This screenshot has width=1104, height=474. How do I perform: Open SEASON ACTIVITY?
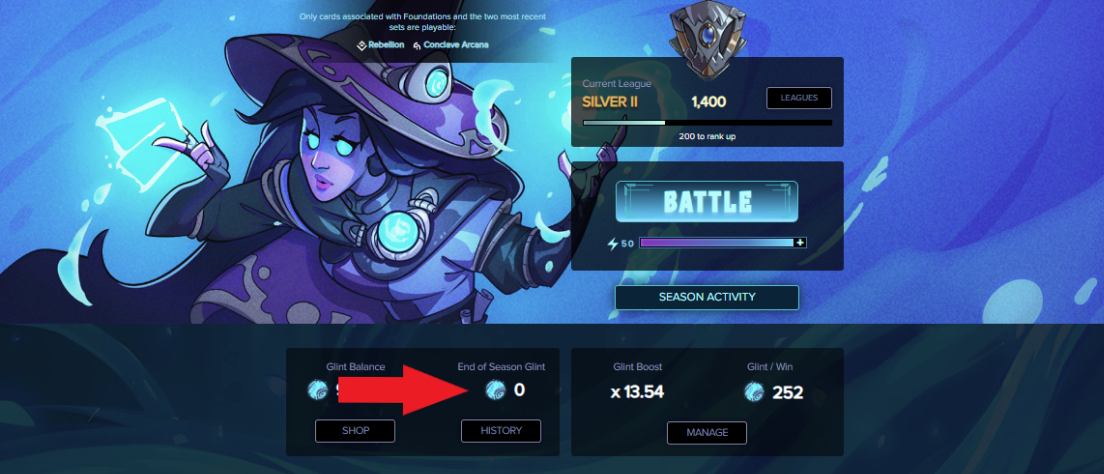(x=707, y=297)
